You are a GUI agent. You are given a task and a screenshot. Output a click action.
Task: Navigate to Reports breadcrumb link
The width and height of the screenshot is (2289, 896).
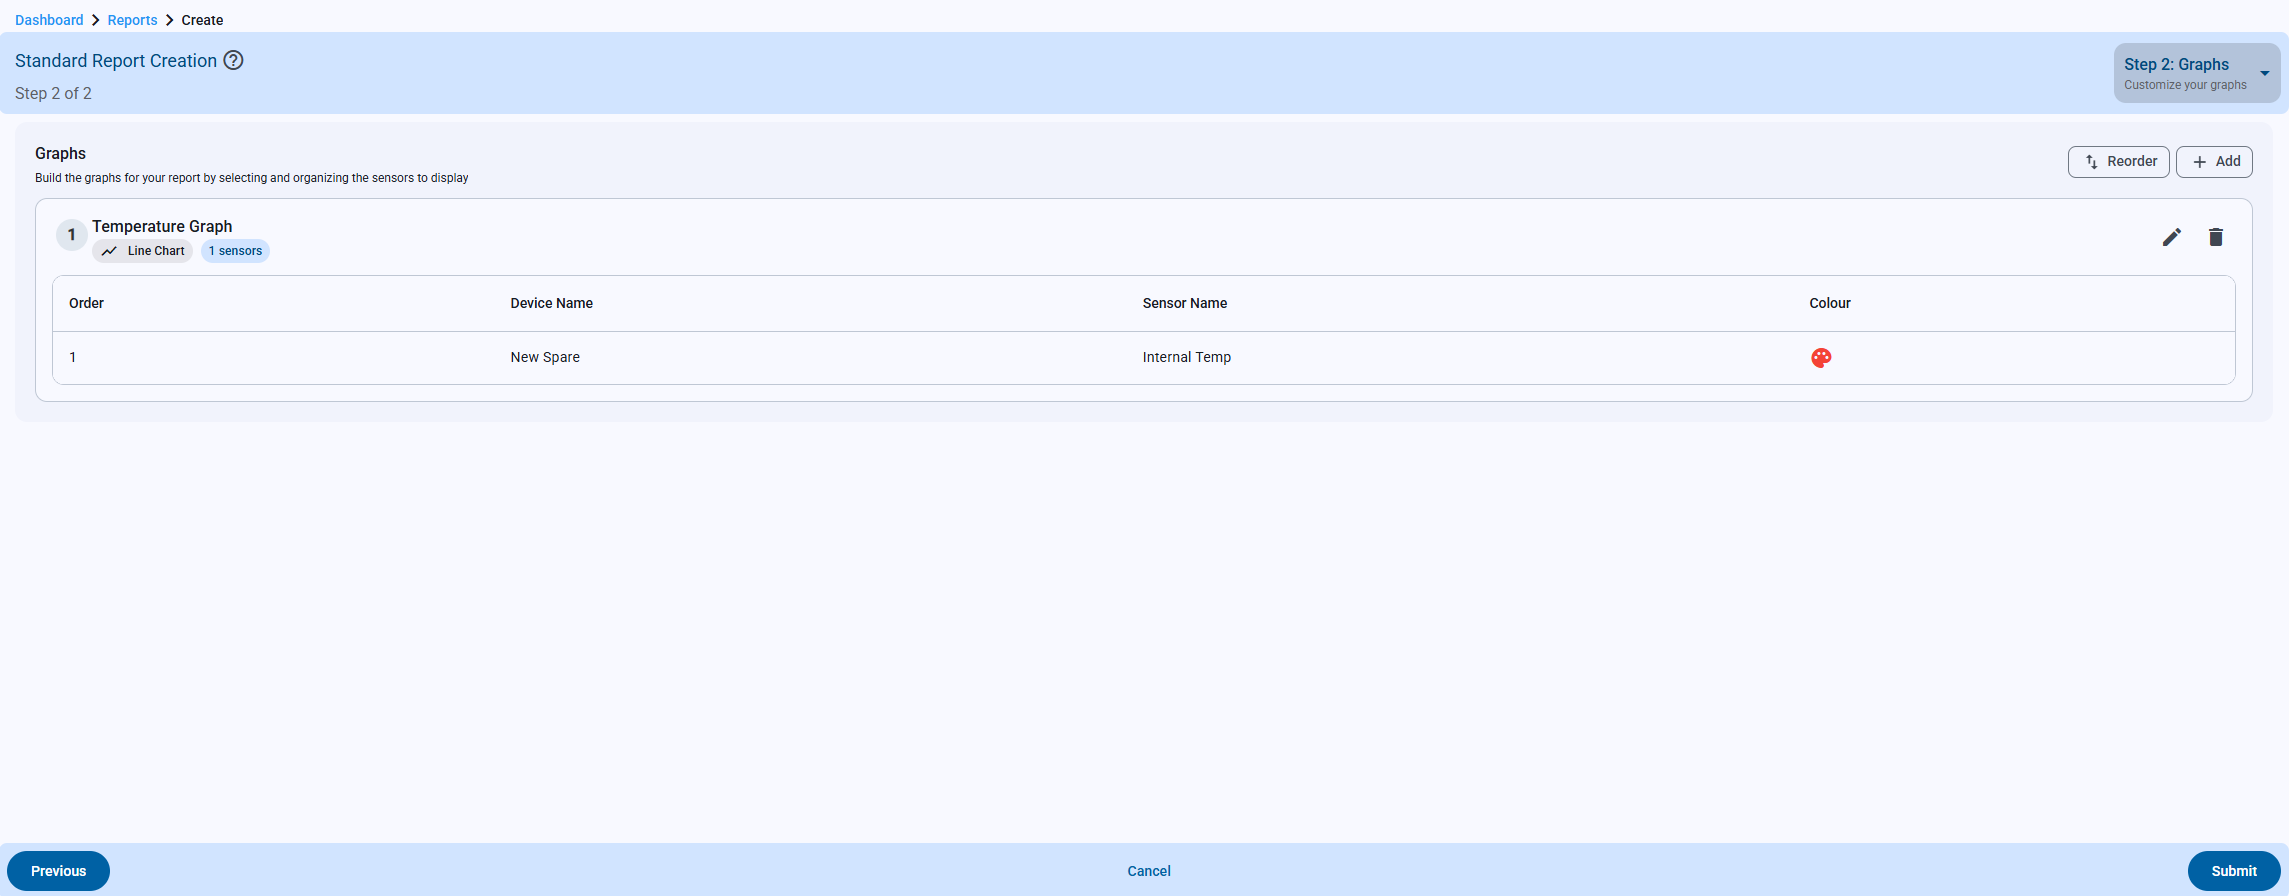(132, 20)
